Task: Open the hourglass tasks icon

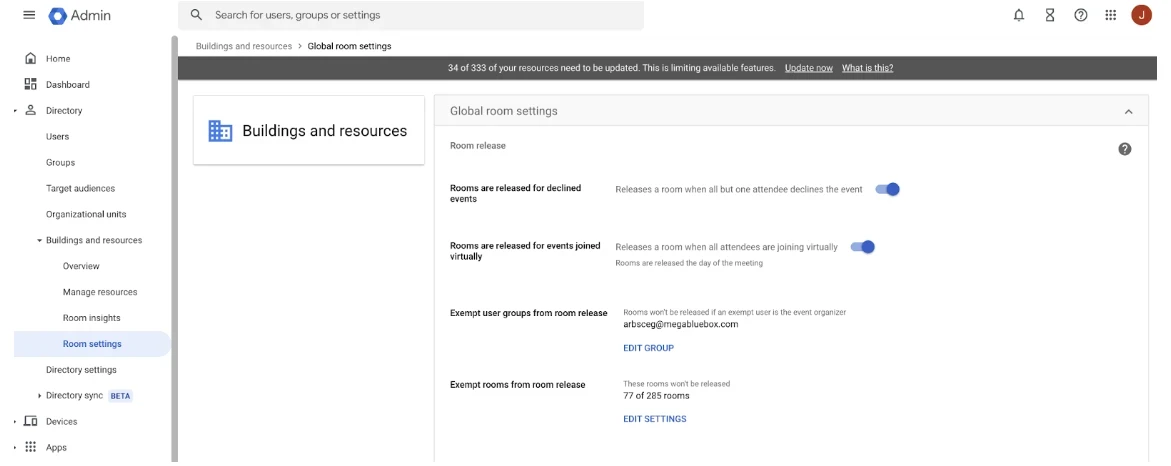Action: click(1050, 15)
